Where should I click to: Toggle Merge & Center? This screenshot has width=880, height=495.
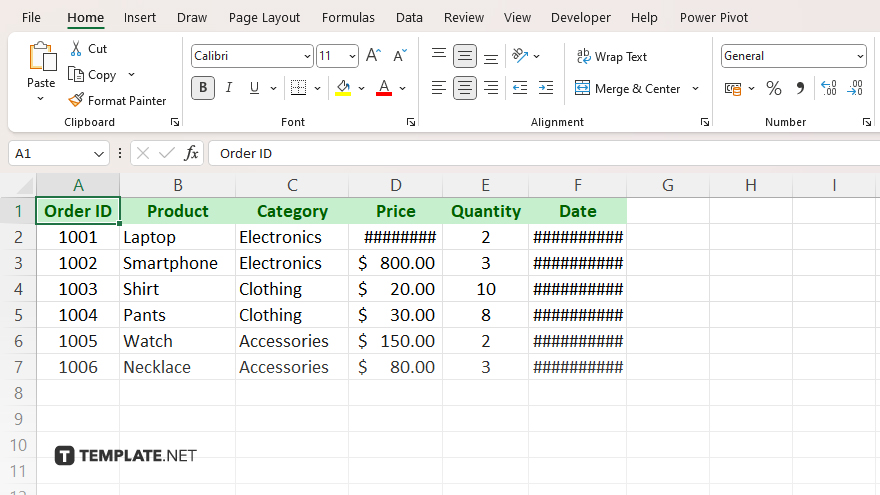point(627,89)
